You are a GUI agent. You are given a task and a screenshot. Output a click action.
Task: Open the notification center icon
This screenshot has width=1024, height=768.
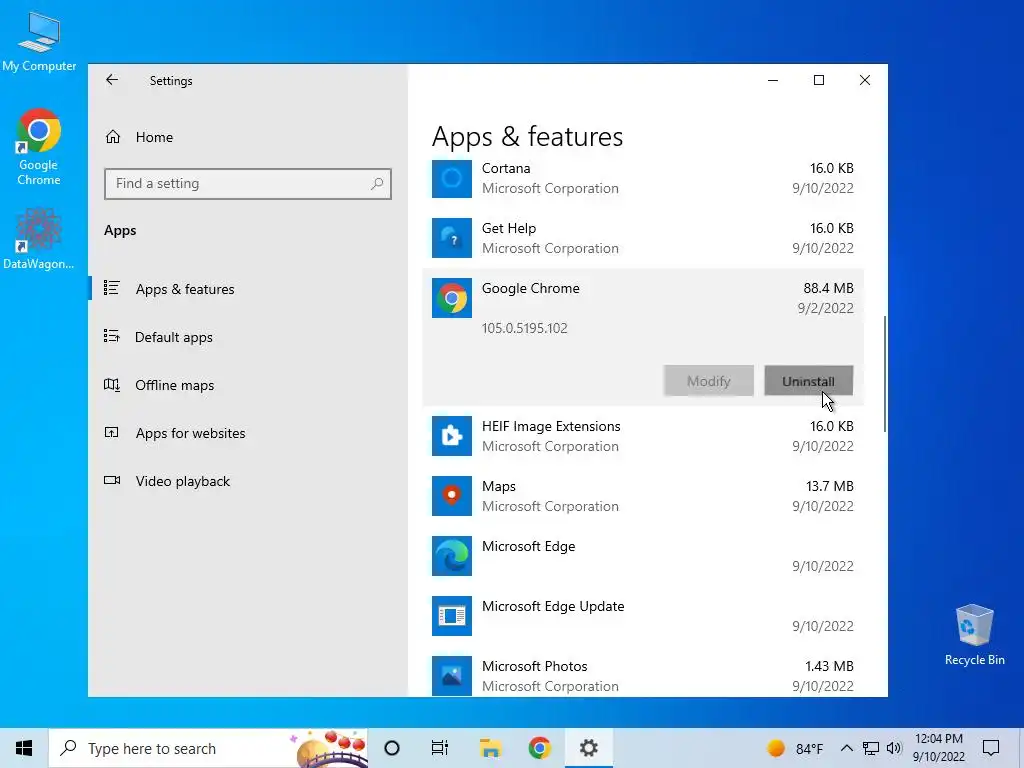[x=991, y=748]
